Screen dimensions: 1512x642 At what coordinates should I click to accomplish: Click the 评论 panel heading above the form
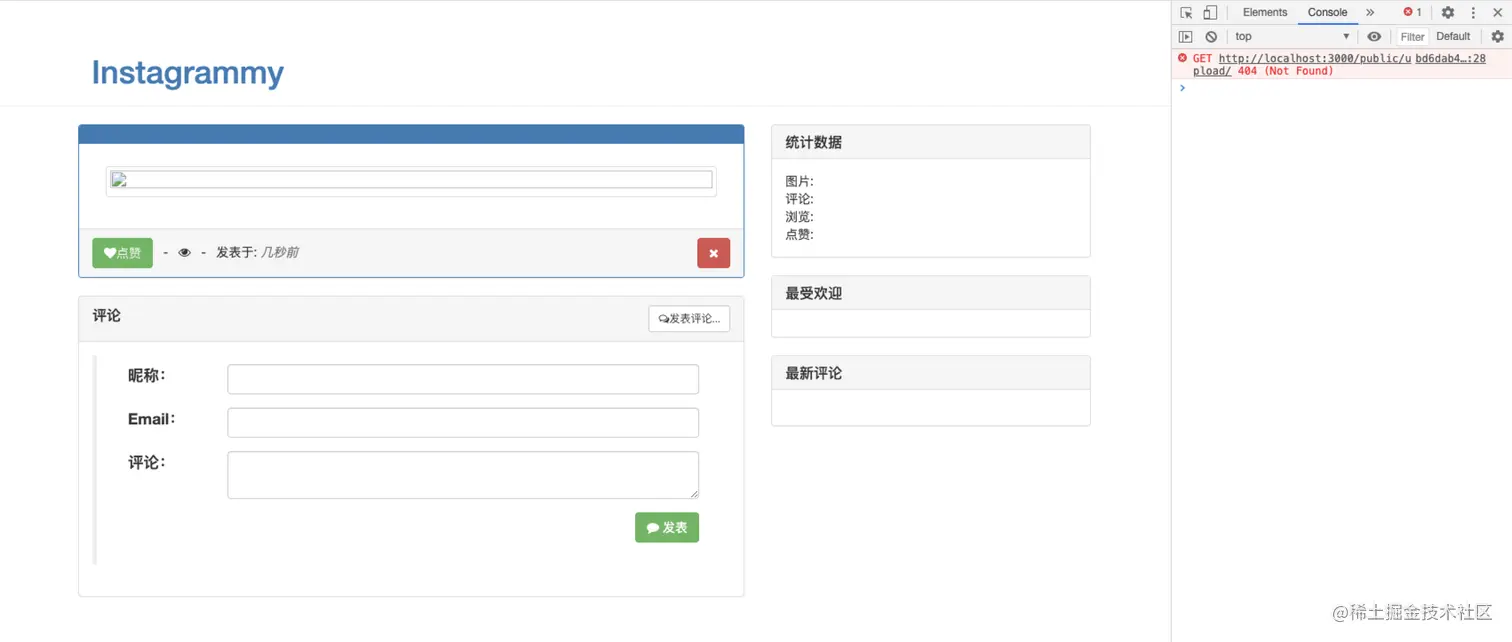(x=107, y=316)
